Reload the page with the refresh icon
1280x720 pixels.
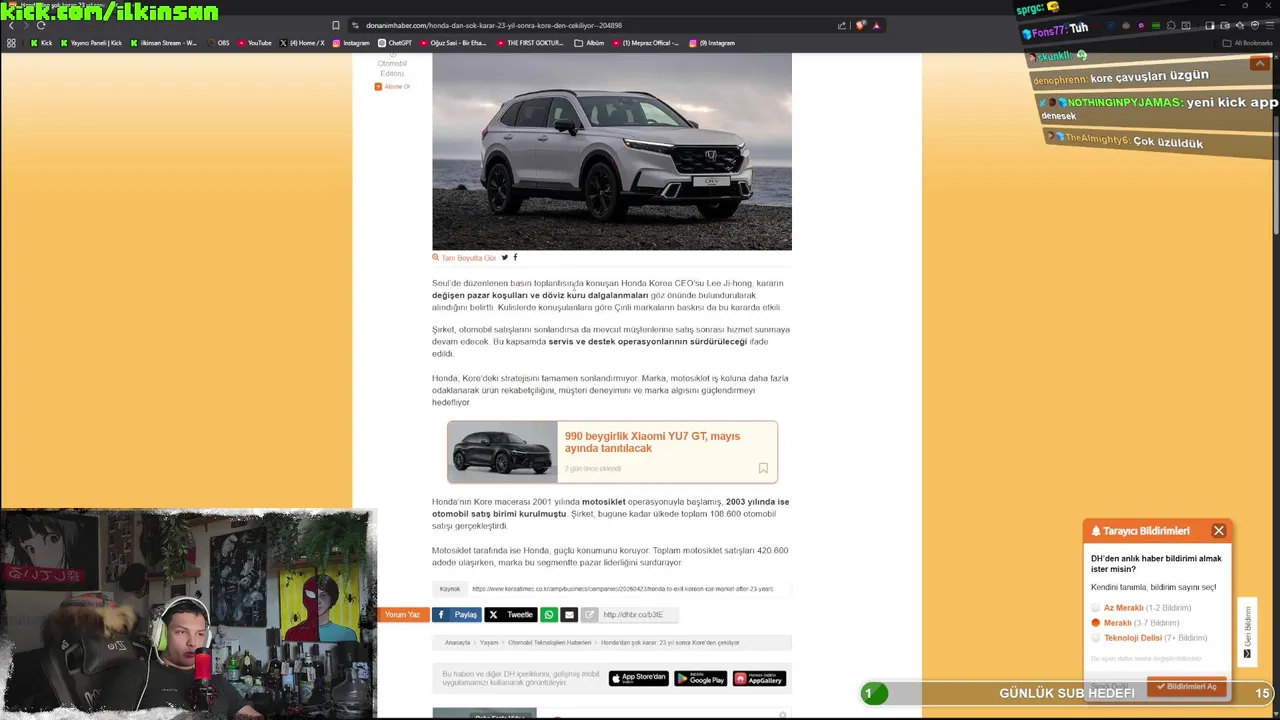pyautogui.click(x=41, y=25)
